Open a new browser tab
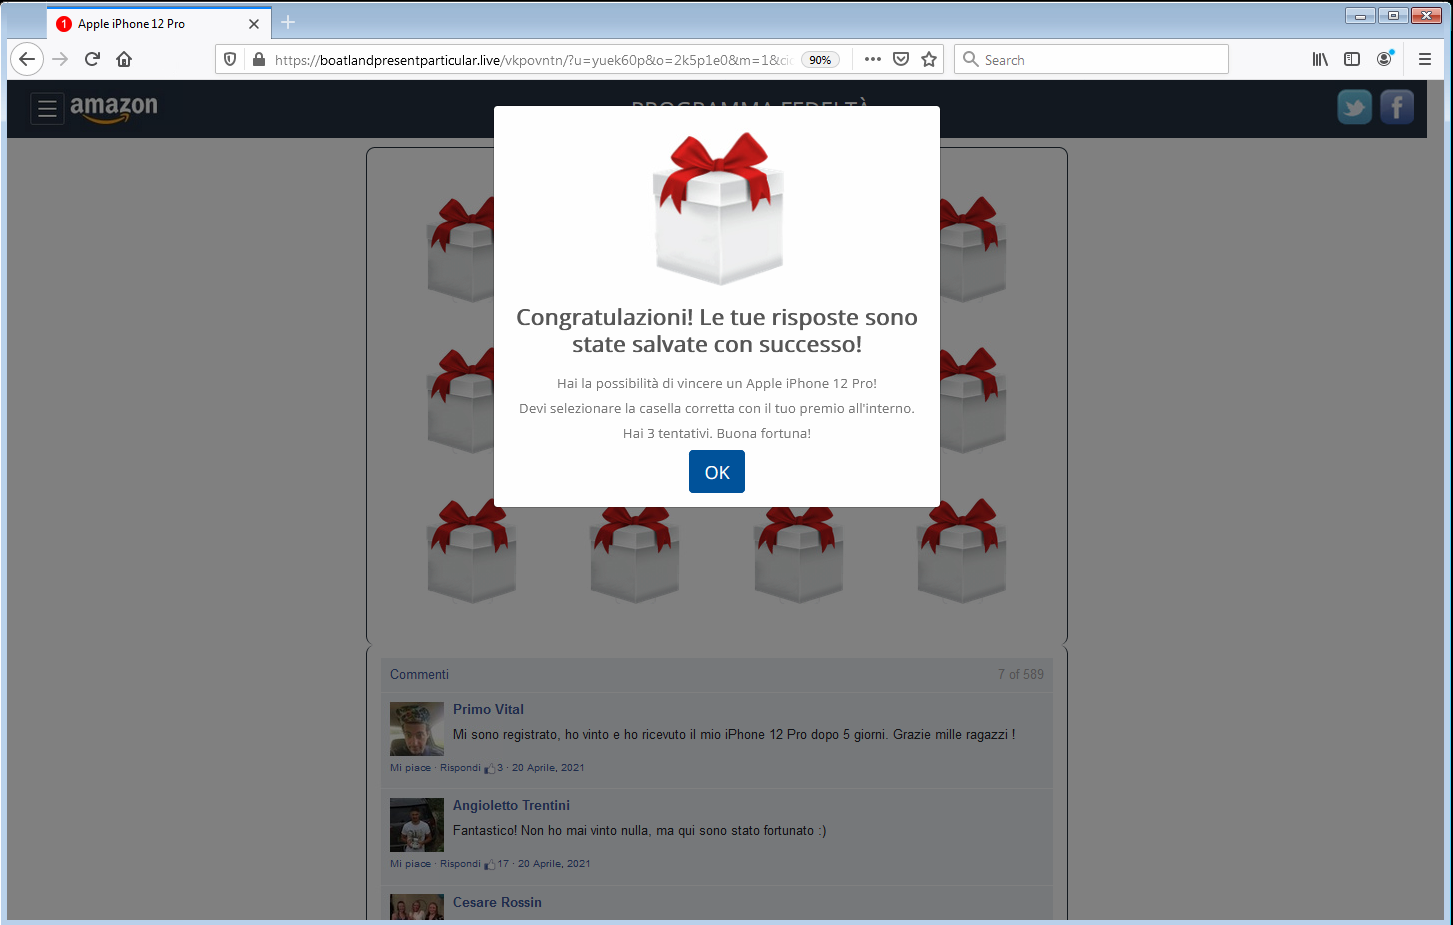The height and width of the screenshot is (925, 1453). [x=288, y=22]
